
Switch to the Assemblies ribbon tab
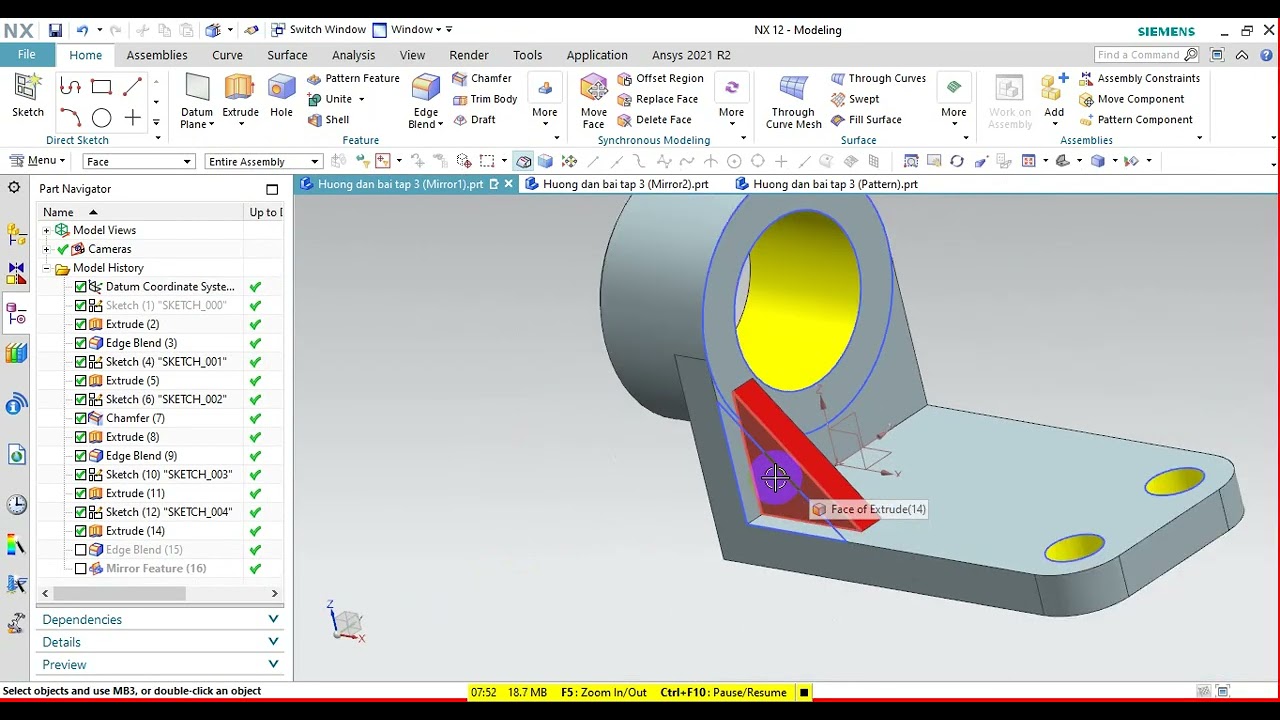(157, 55)
